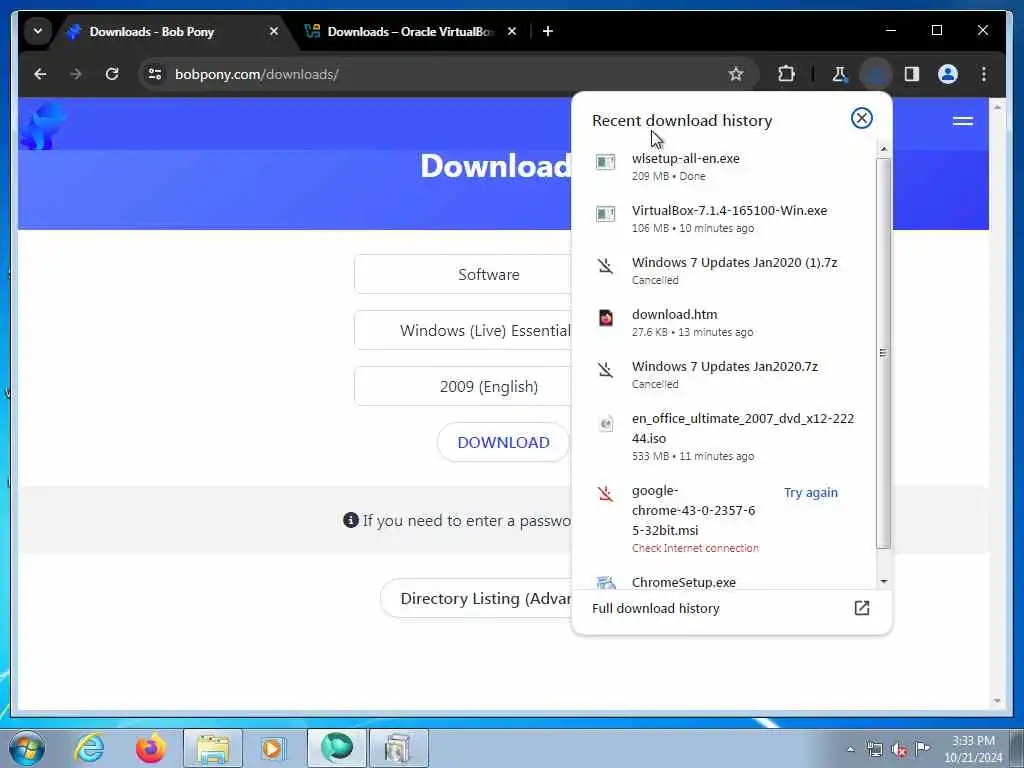The height and width of the screenshot is (768, 1024).
Task: Click the Action Center flag icon
Action: click(922, 748)
